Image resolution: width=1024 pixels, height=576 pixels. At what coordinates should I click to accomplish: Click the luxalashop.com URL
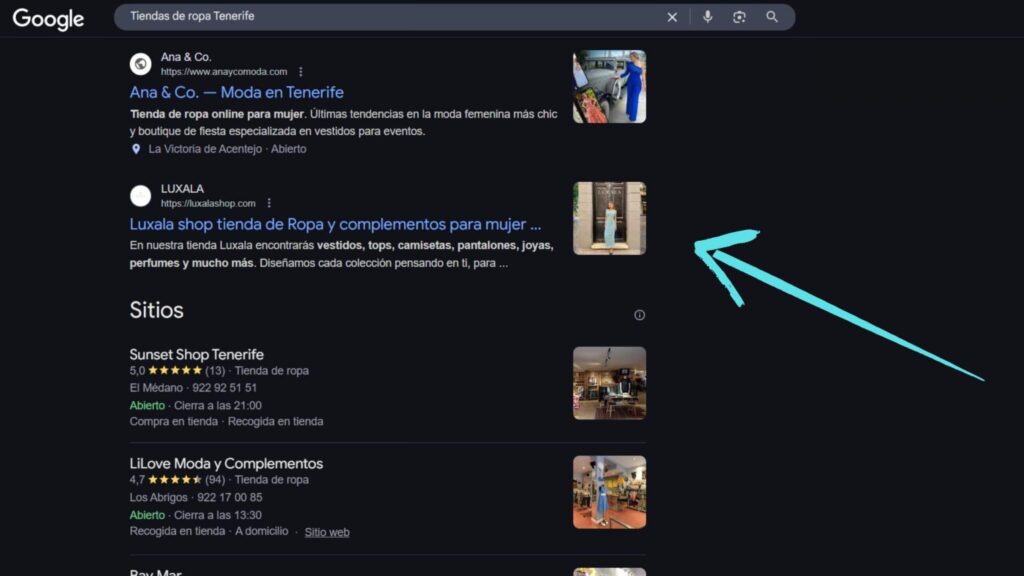[208, 203]
